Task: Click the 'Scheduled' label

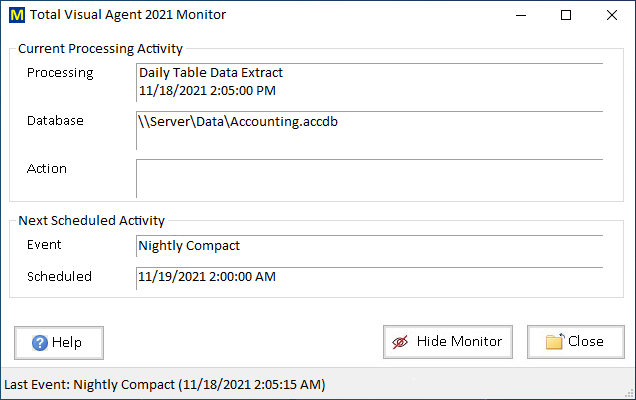Action: click(x=59, y=277)
